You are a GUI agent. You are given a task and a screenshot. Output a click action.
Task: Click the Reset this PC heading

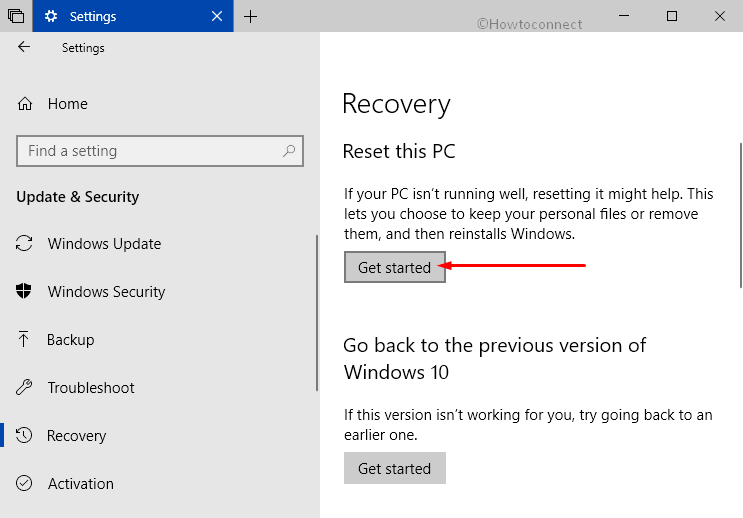click(x=399, y=151)
